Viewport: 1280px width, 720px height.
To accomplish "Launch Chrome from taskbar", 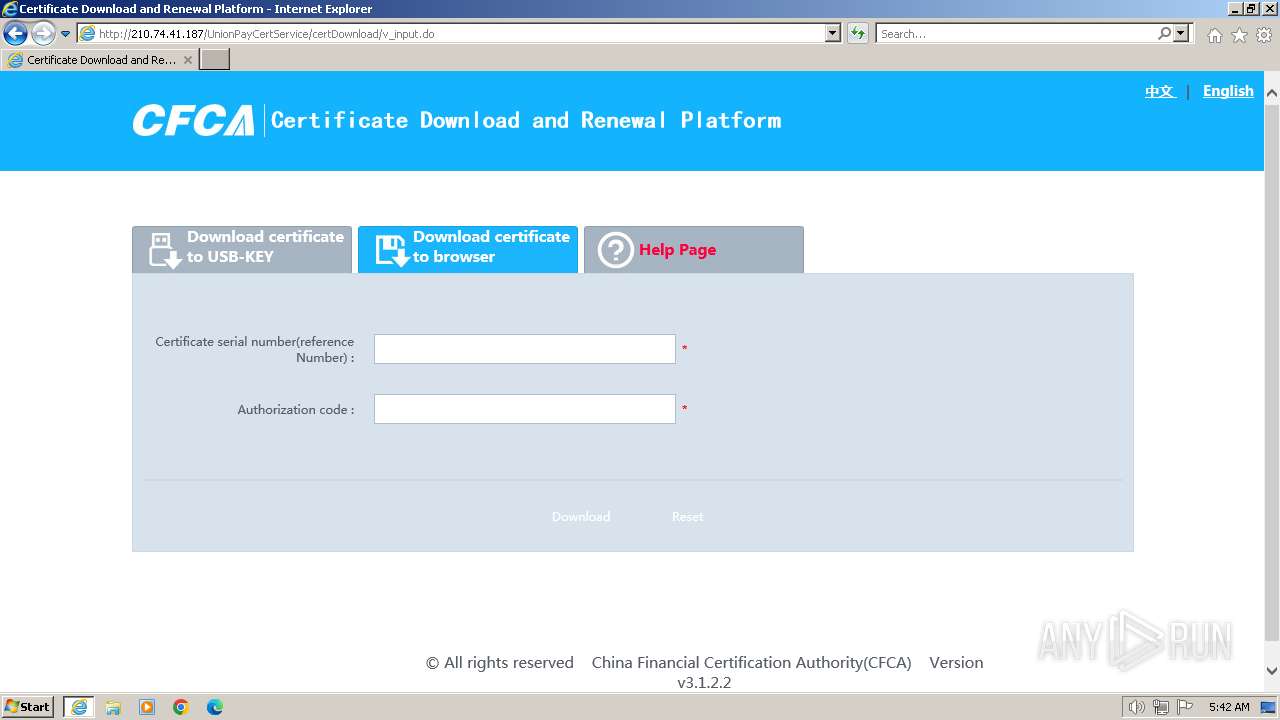I will (181, 707).
